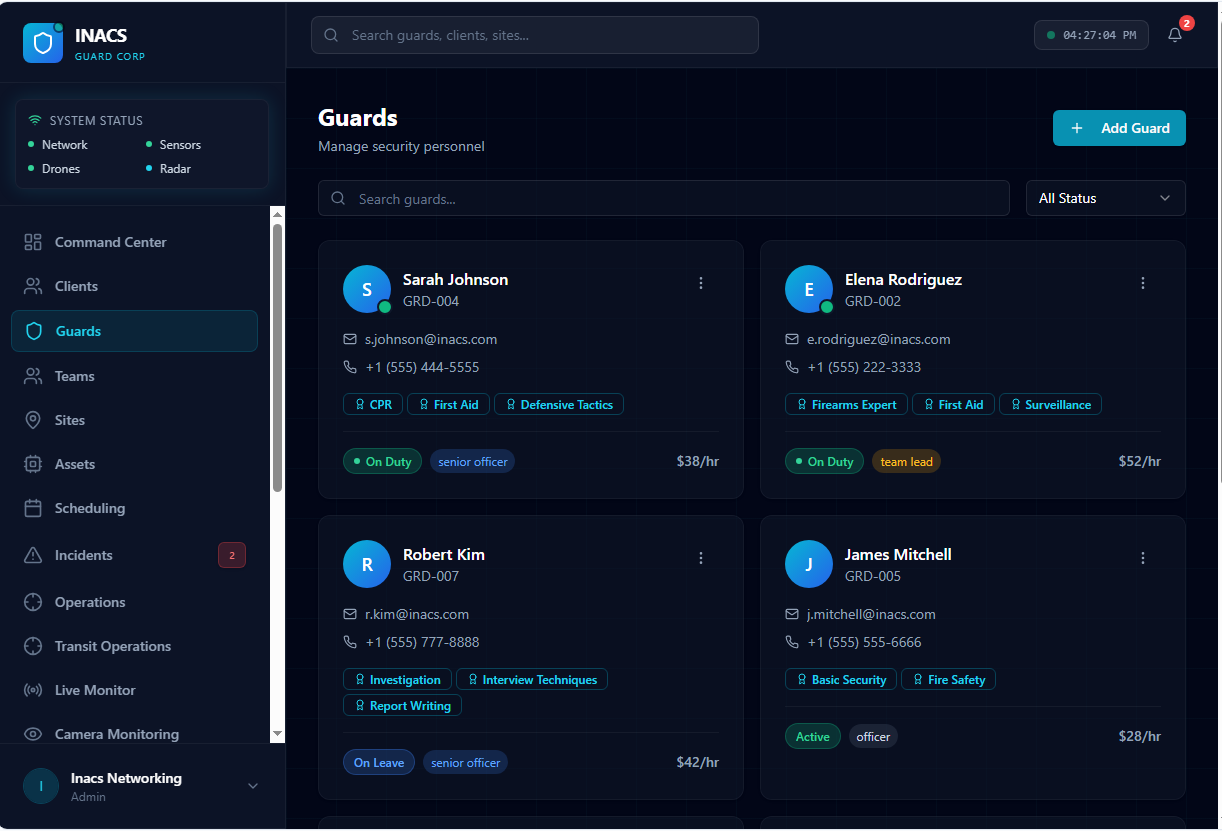Screen dimensions: 1222x831
Task: Open the Command Center page
Action: coord(134,242)
